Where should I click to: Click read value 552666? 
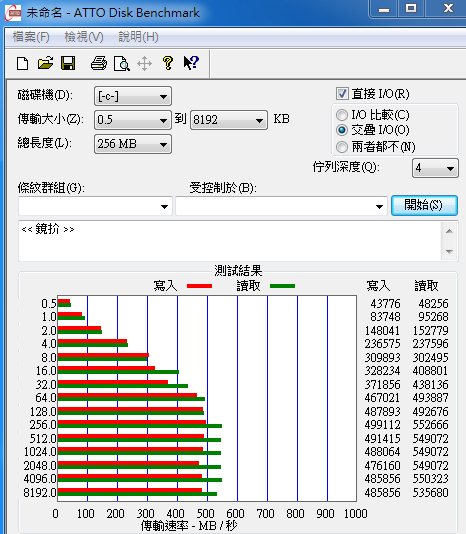coord(431,425)
